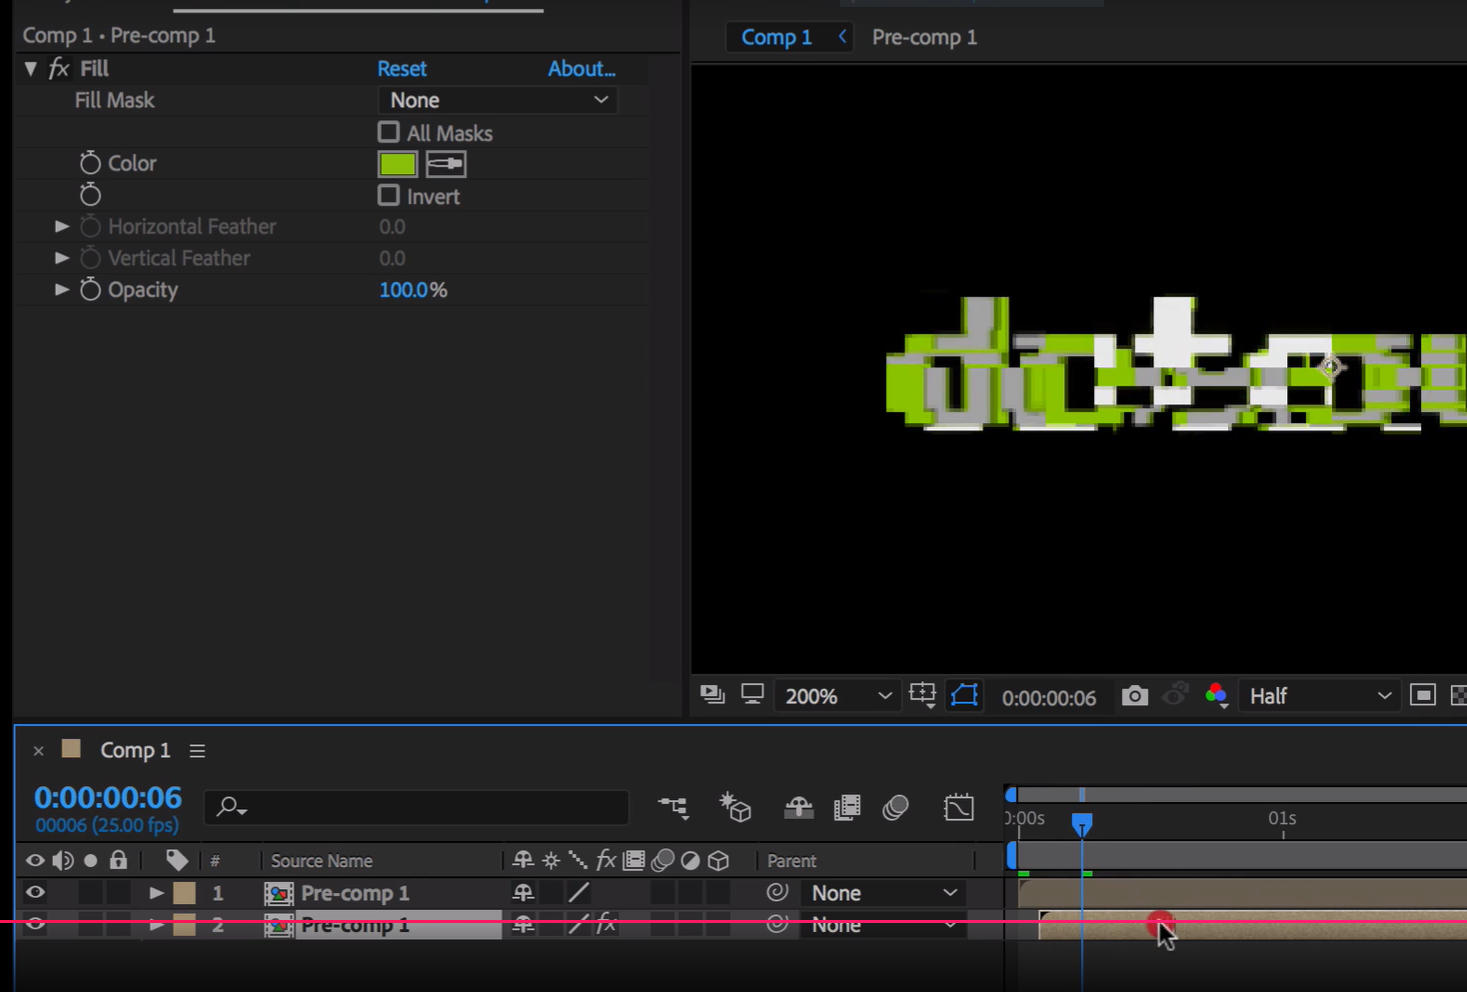
Task: Collapse the Fill effect properties
Action: 30,69
